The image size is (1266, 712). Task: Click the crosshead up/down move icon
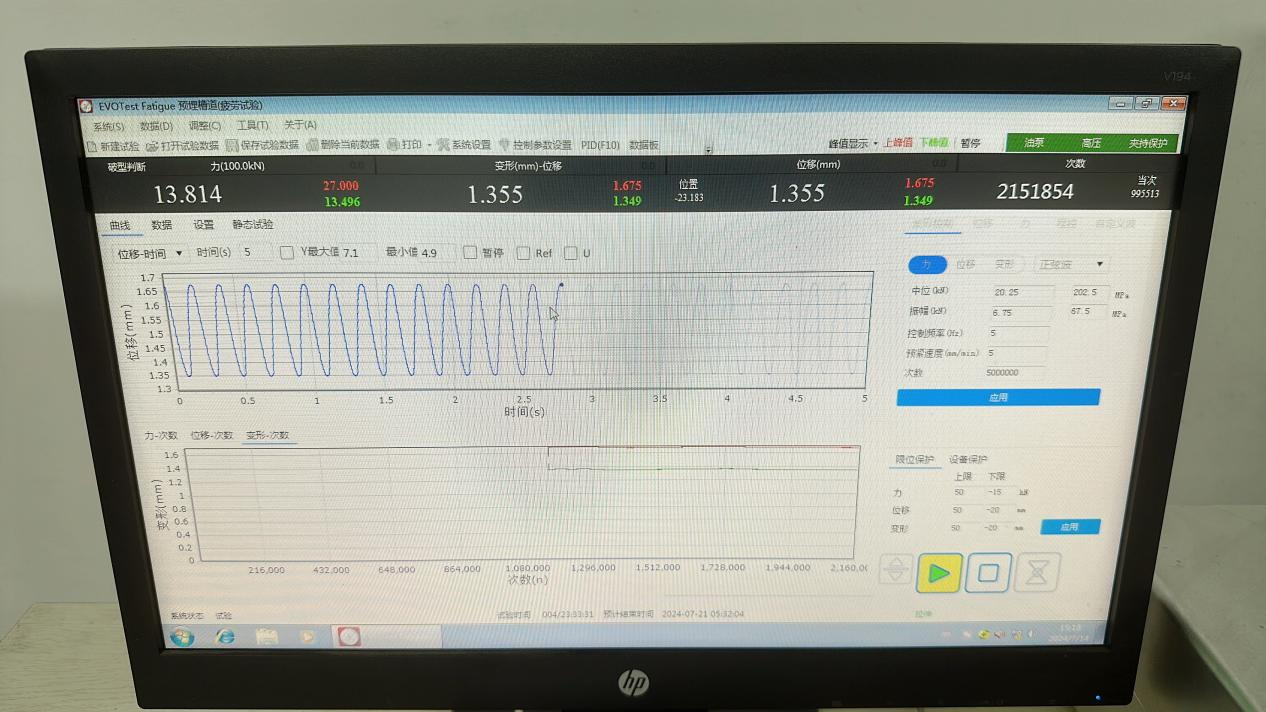(895, 571)
